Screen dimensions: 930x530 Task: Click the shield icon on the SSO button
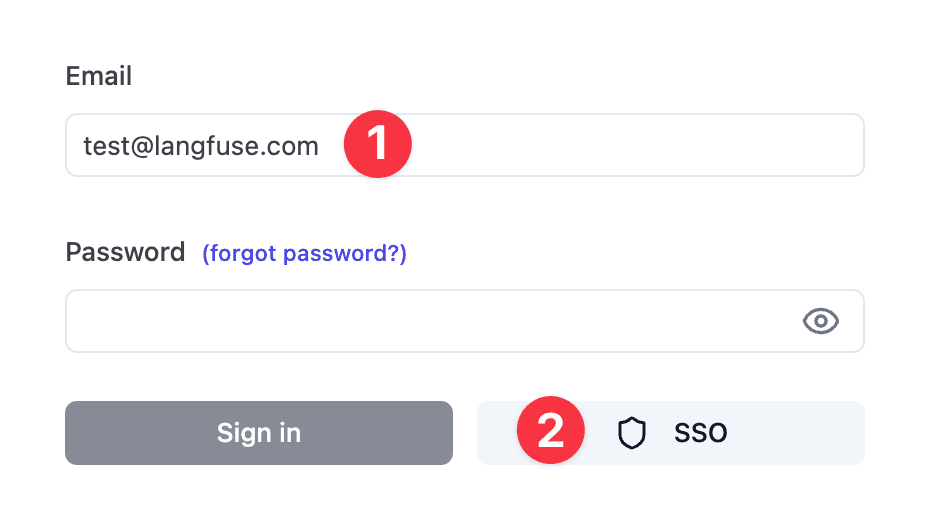(631, 433)
